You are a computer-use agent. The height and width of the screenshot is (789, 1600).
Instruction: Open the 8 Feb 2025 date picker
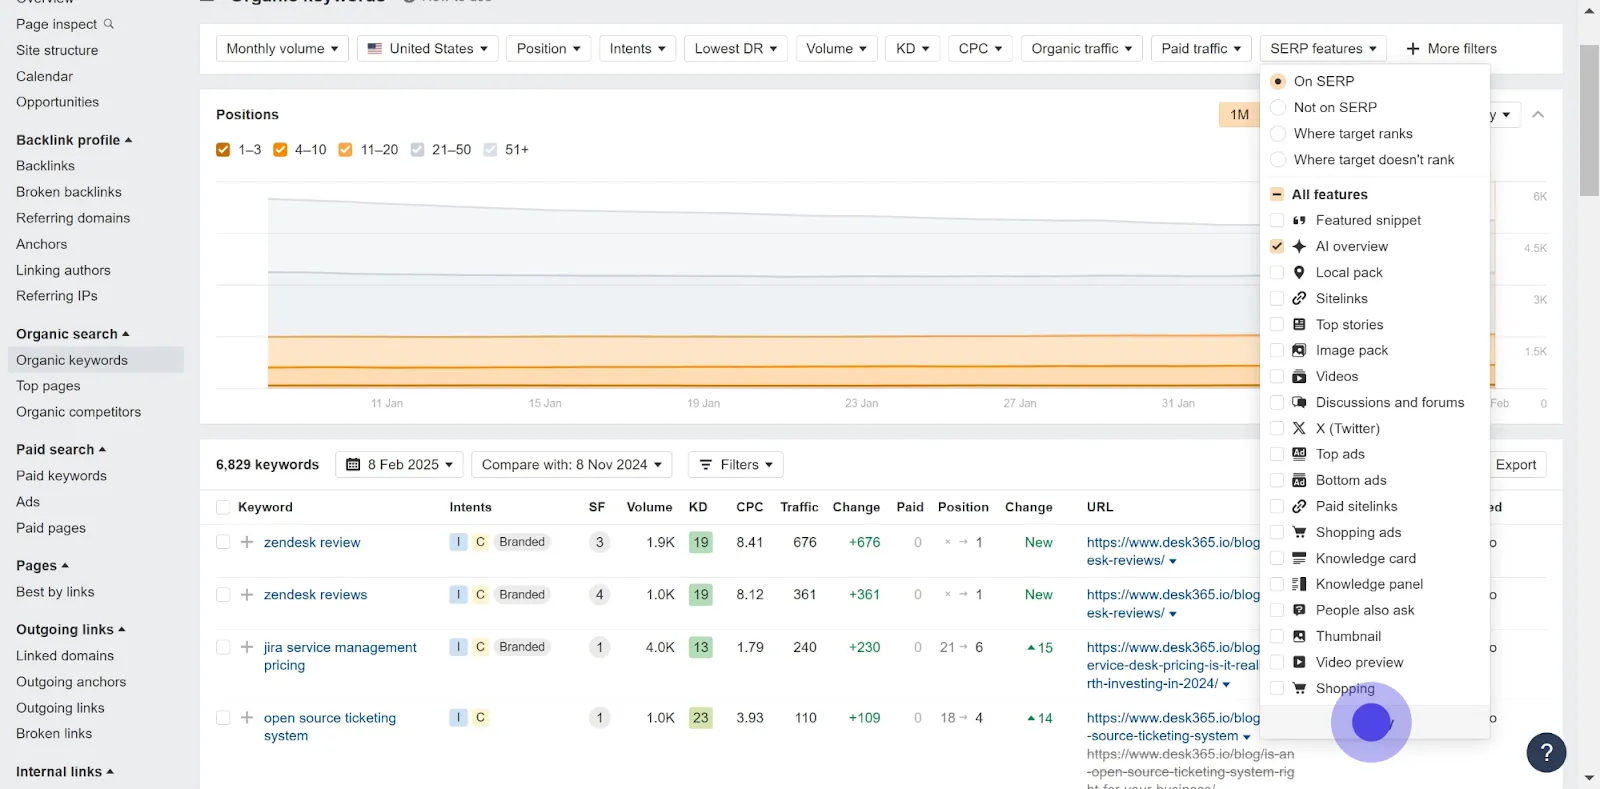399,465
